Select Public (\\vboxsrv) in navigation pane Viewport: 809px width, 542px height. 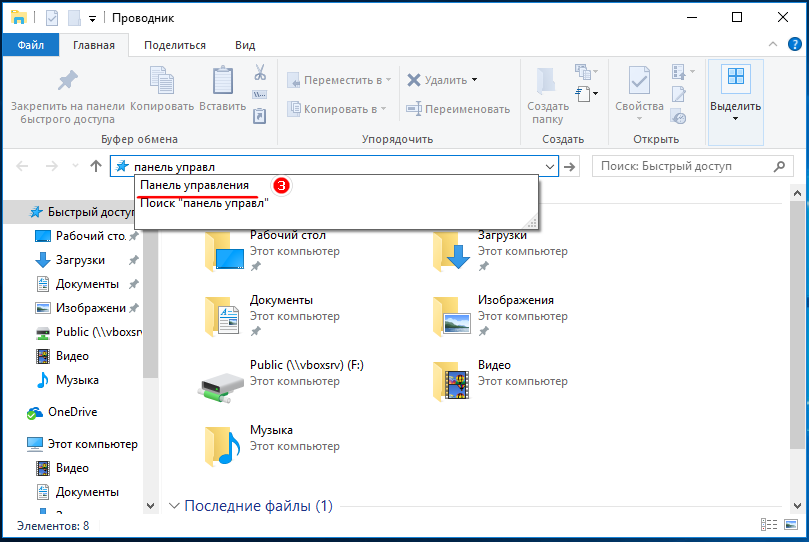(89, 332)
